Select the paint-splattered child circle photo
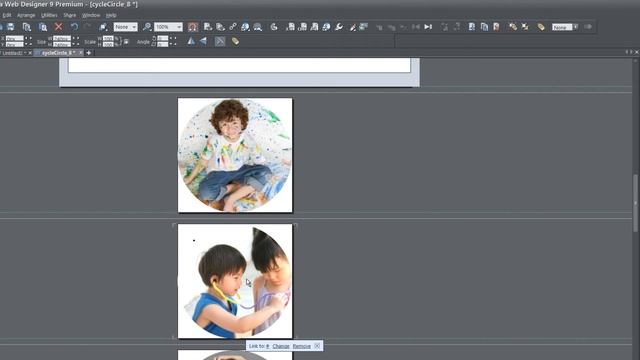Viewport: 640px width, 360px height. tap(235, 155)
